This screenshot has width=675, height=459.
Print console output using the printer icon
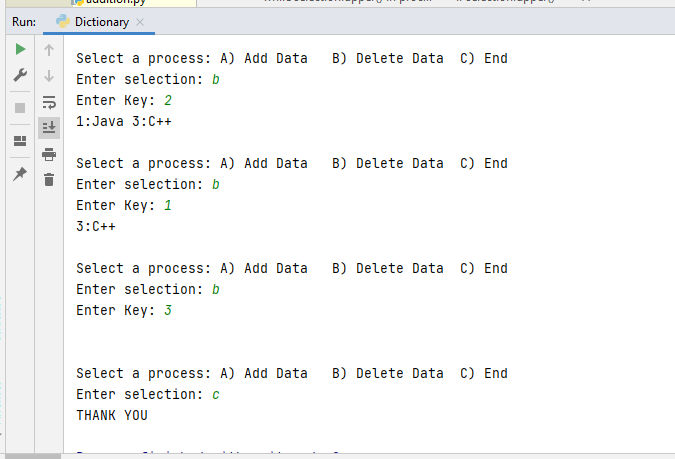click(x=49, y=154)
